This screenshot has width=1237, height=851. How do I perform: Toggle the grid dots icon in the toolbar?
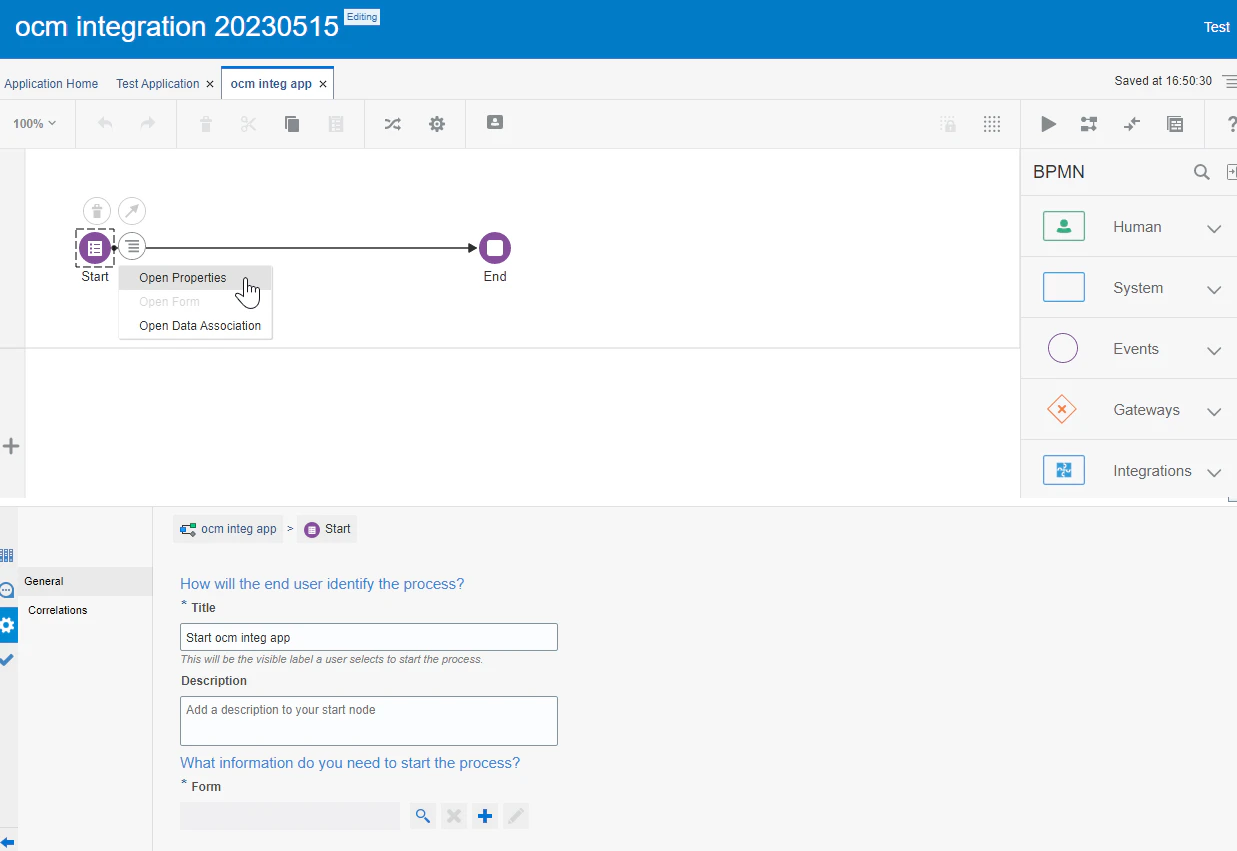pyautogui.click(x=992, y=124)
